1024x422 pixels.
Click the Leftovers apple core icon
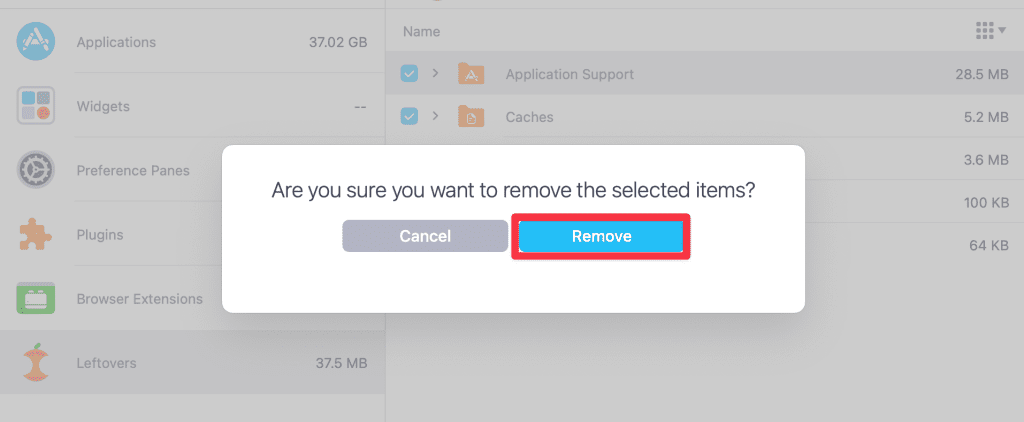pos(36,363)
